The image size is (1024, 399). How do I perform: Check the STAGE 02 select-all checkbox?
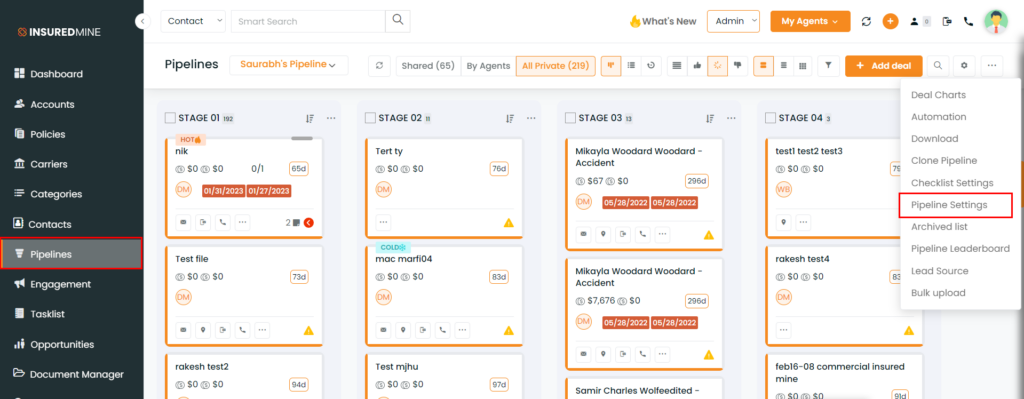click(370, 118)
